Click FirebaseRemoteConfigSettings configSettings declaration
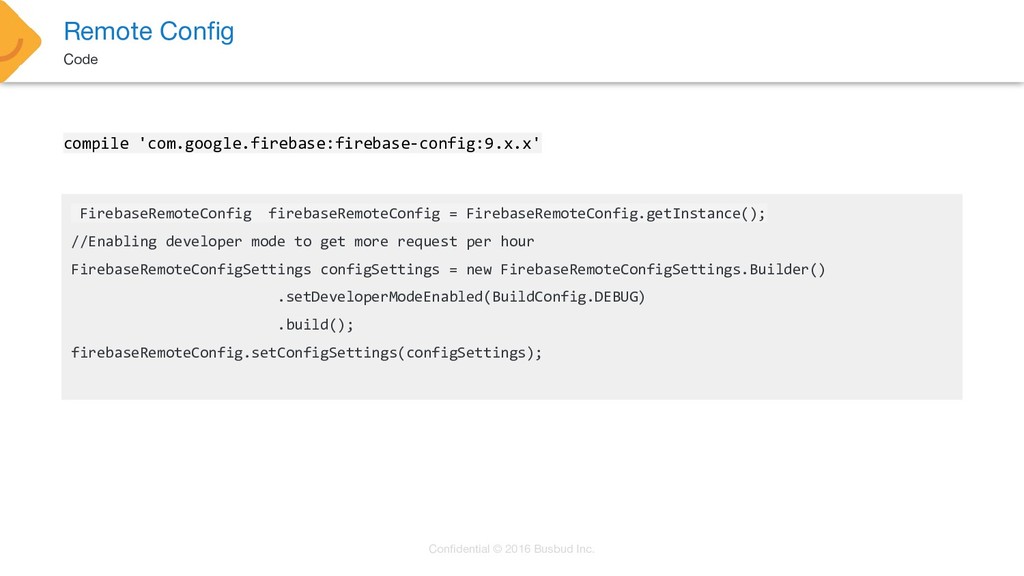Viewport: 1024px width, 576px height. (x=255, y=270)
